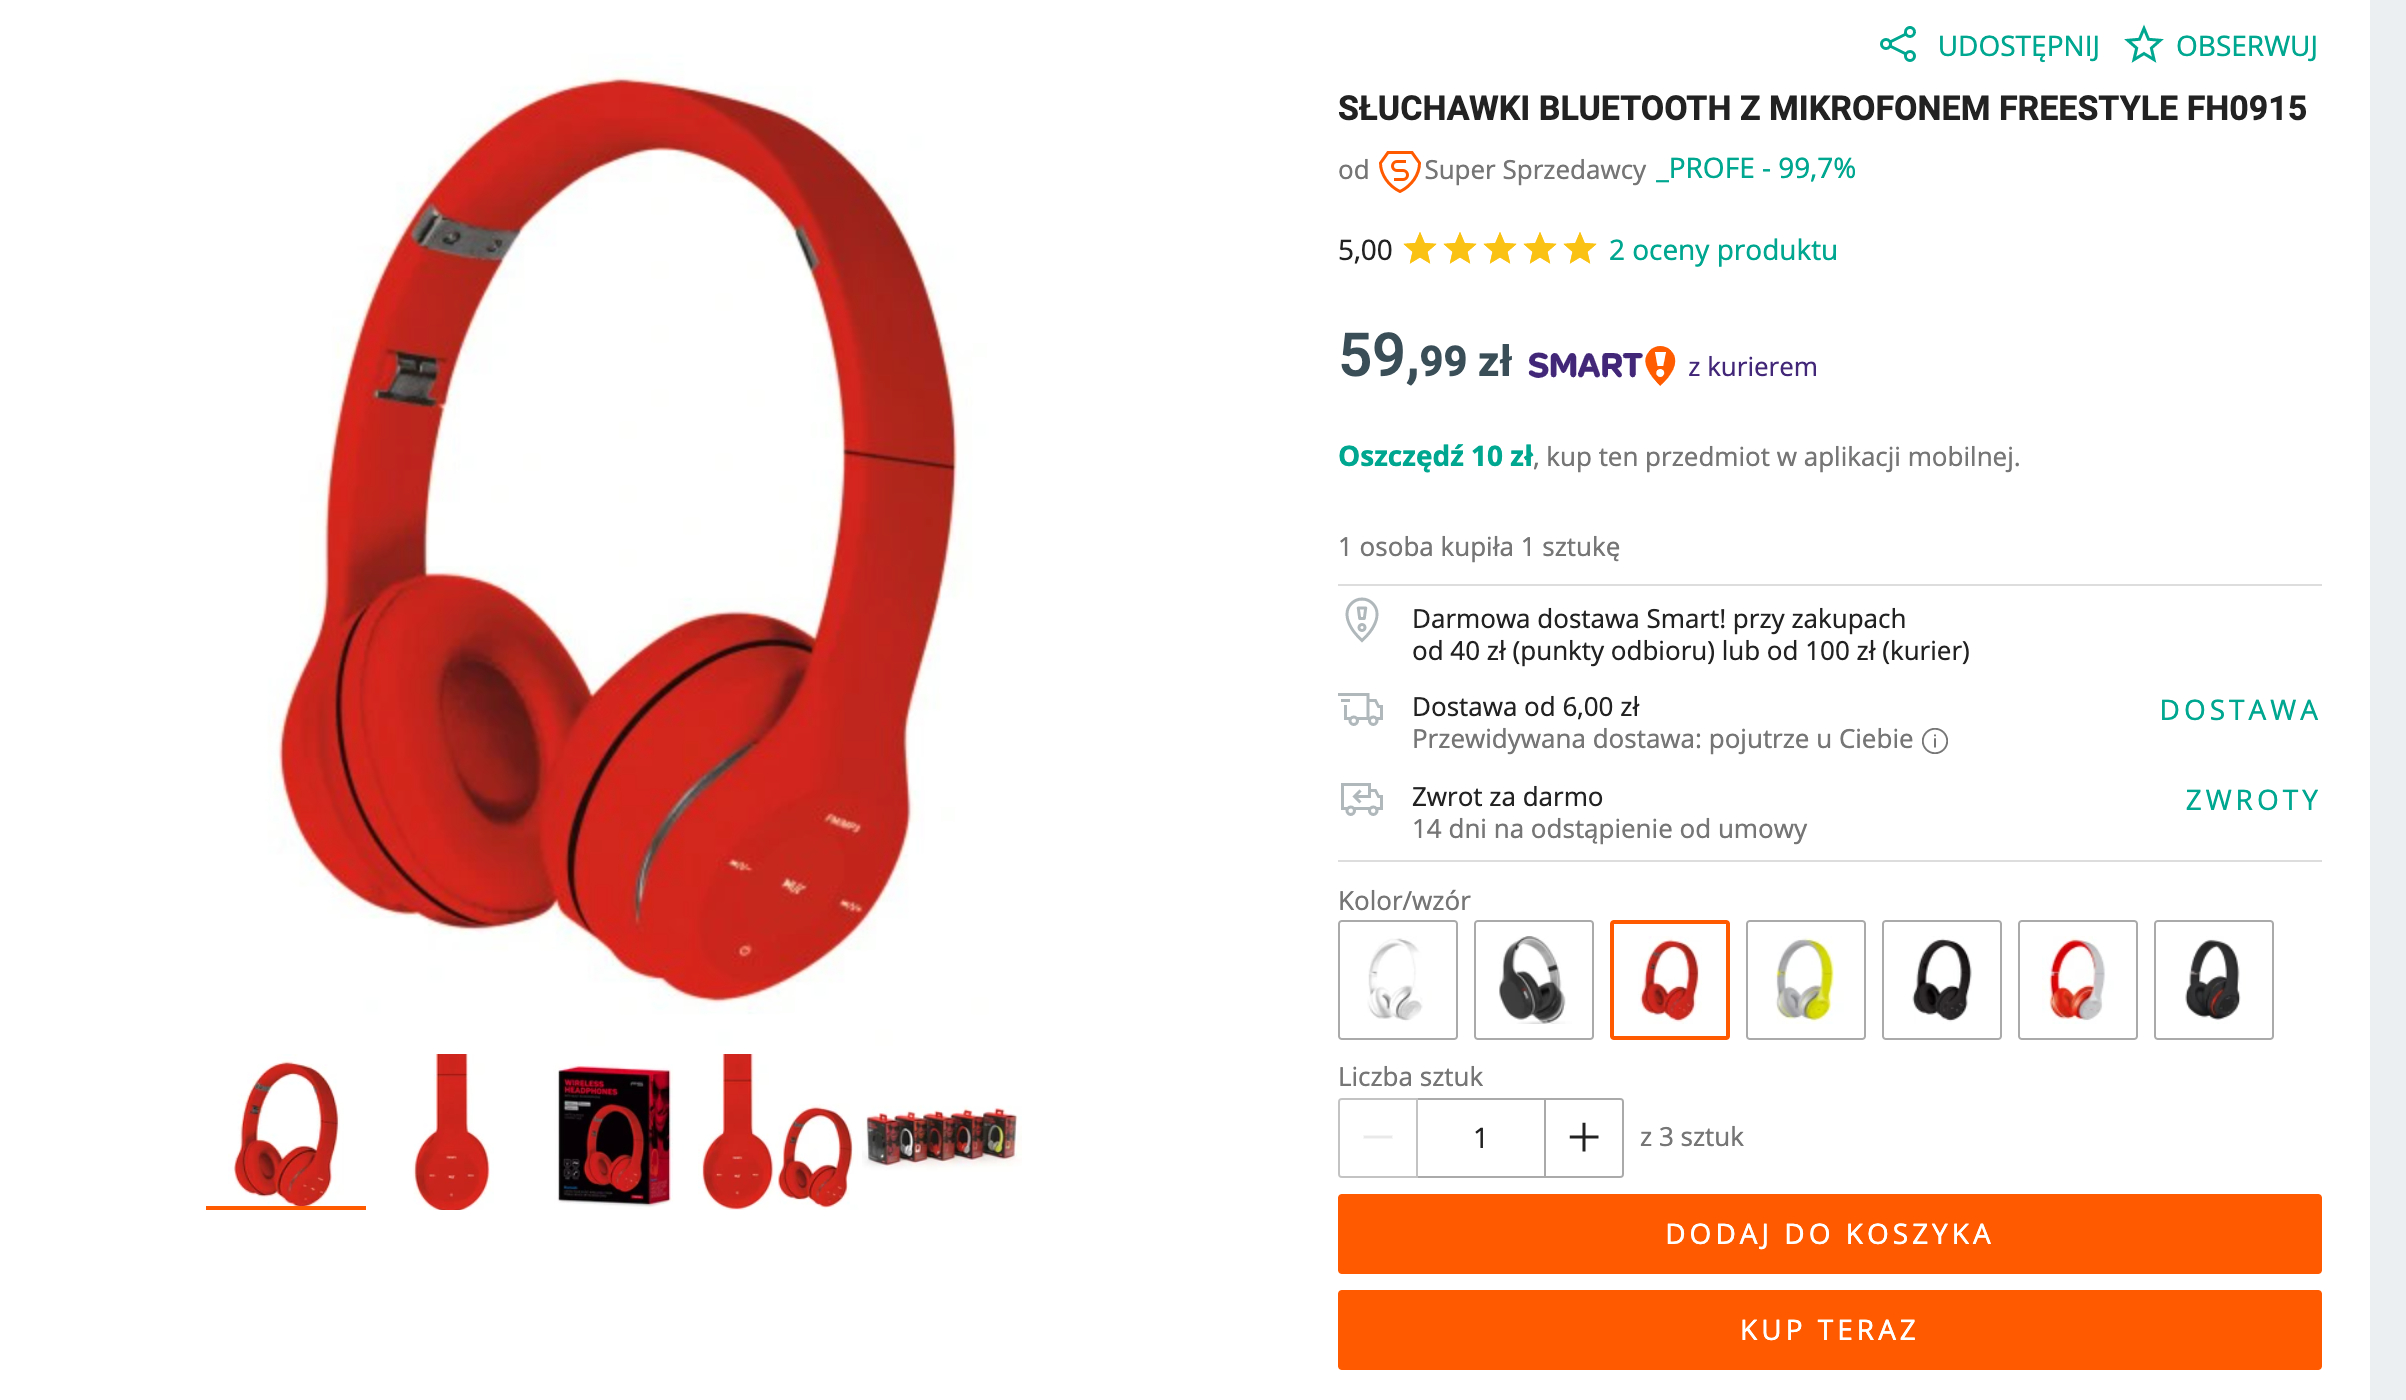Image resolution: width=2406 pixels, height=1400 pixels.
Task: Open the '2 oceny produktu' reviews link
Action: pos(1723,250)
